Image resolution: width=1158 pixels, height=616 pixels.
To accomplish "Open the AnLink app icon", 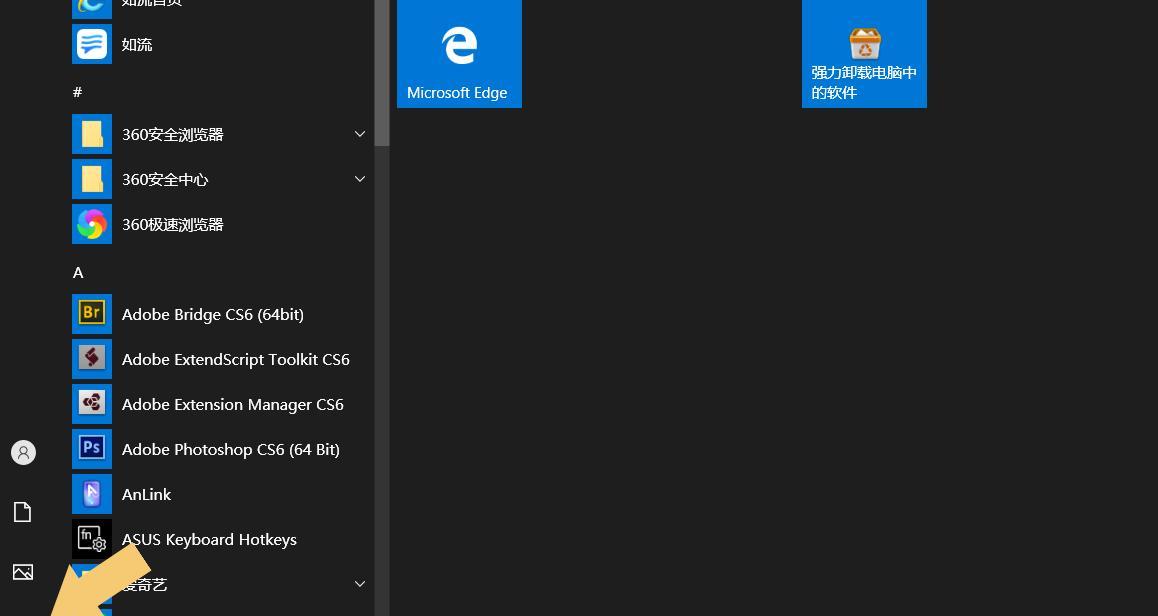I will (x=92, y=495).
